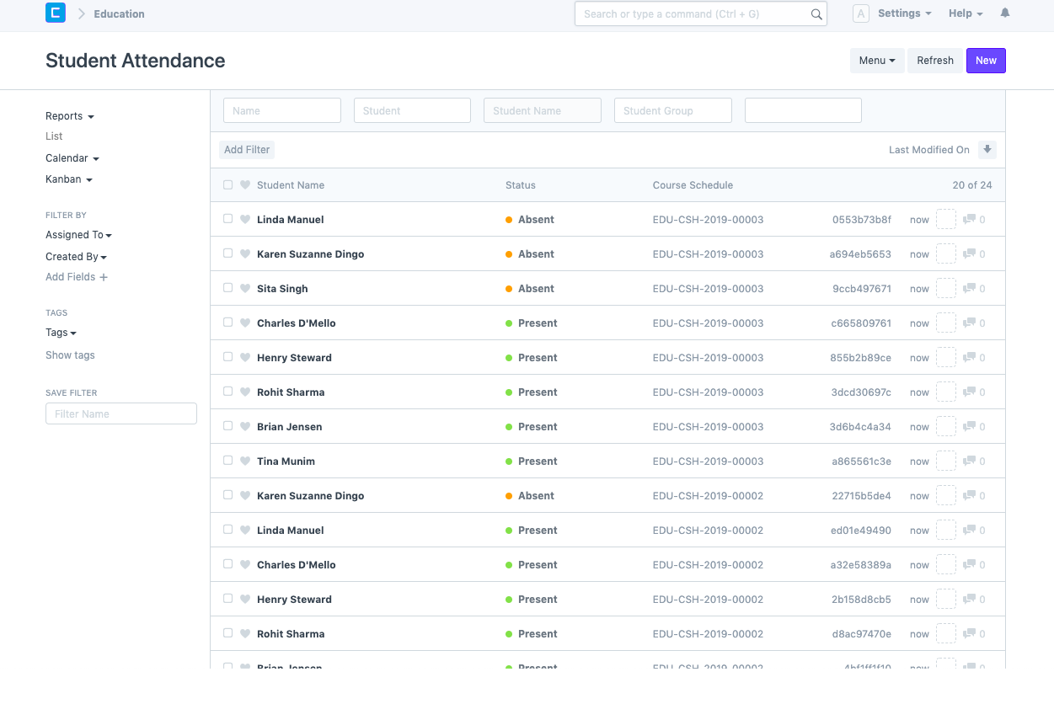Click the Refresh button
The height and width of the screenshot is (720, 1054).
tap(935, 61)
